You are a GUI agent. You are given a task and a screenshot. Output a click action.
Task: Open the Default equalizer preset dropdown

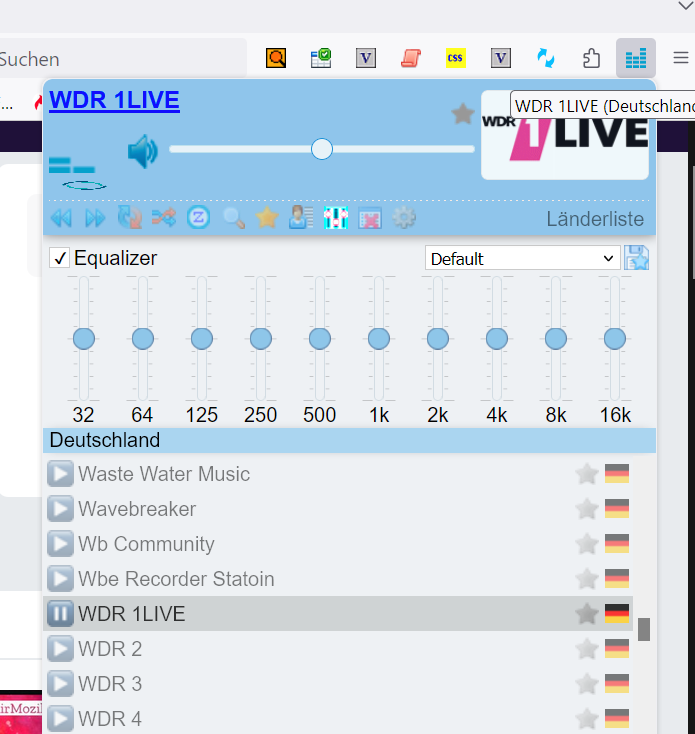click(522, 258)
